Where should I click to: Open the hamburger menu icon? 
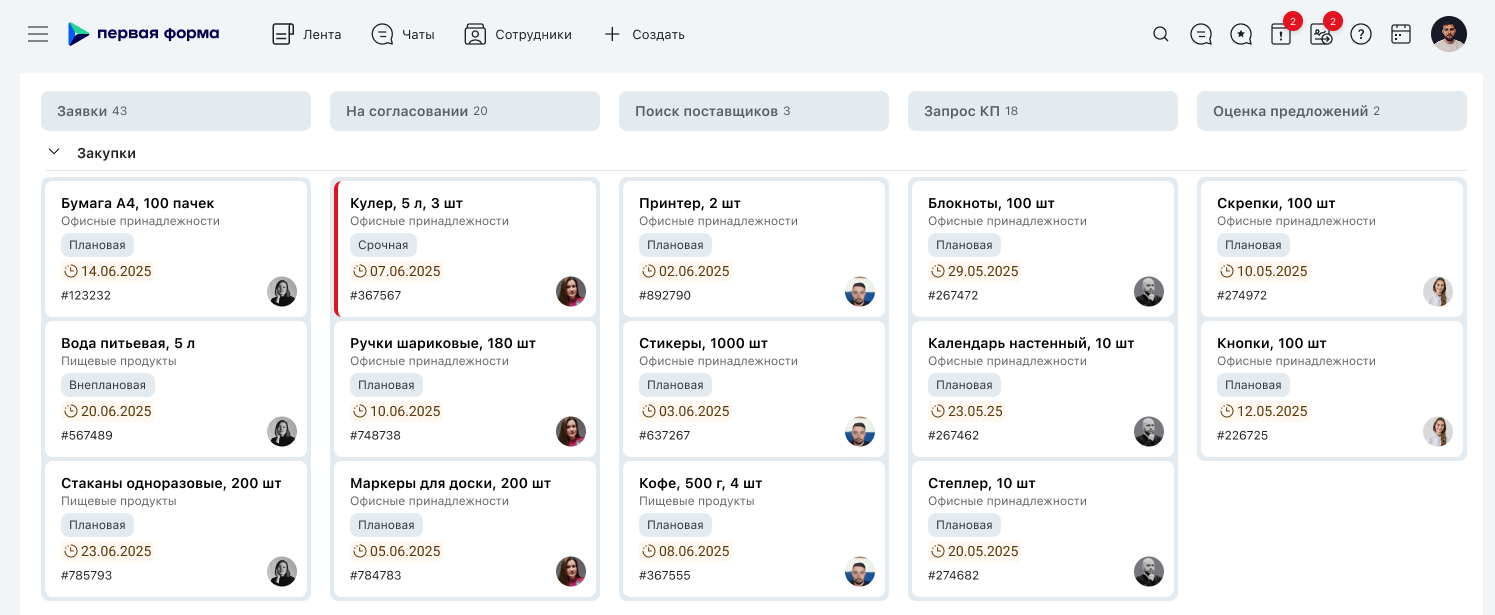38,34
